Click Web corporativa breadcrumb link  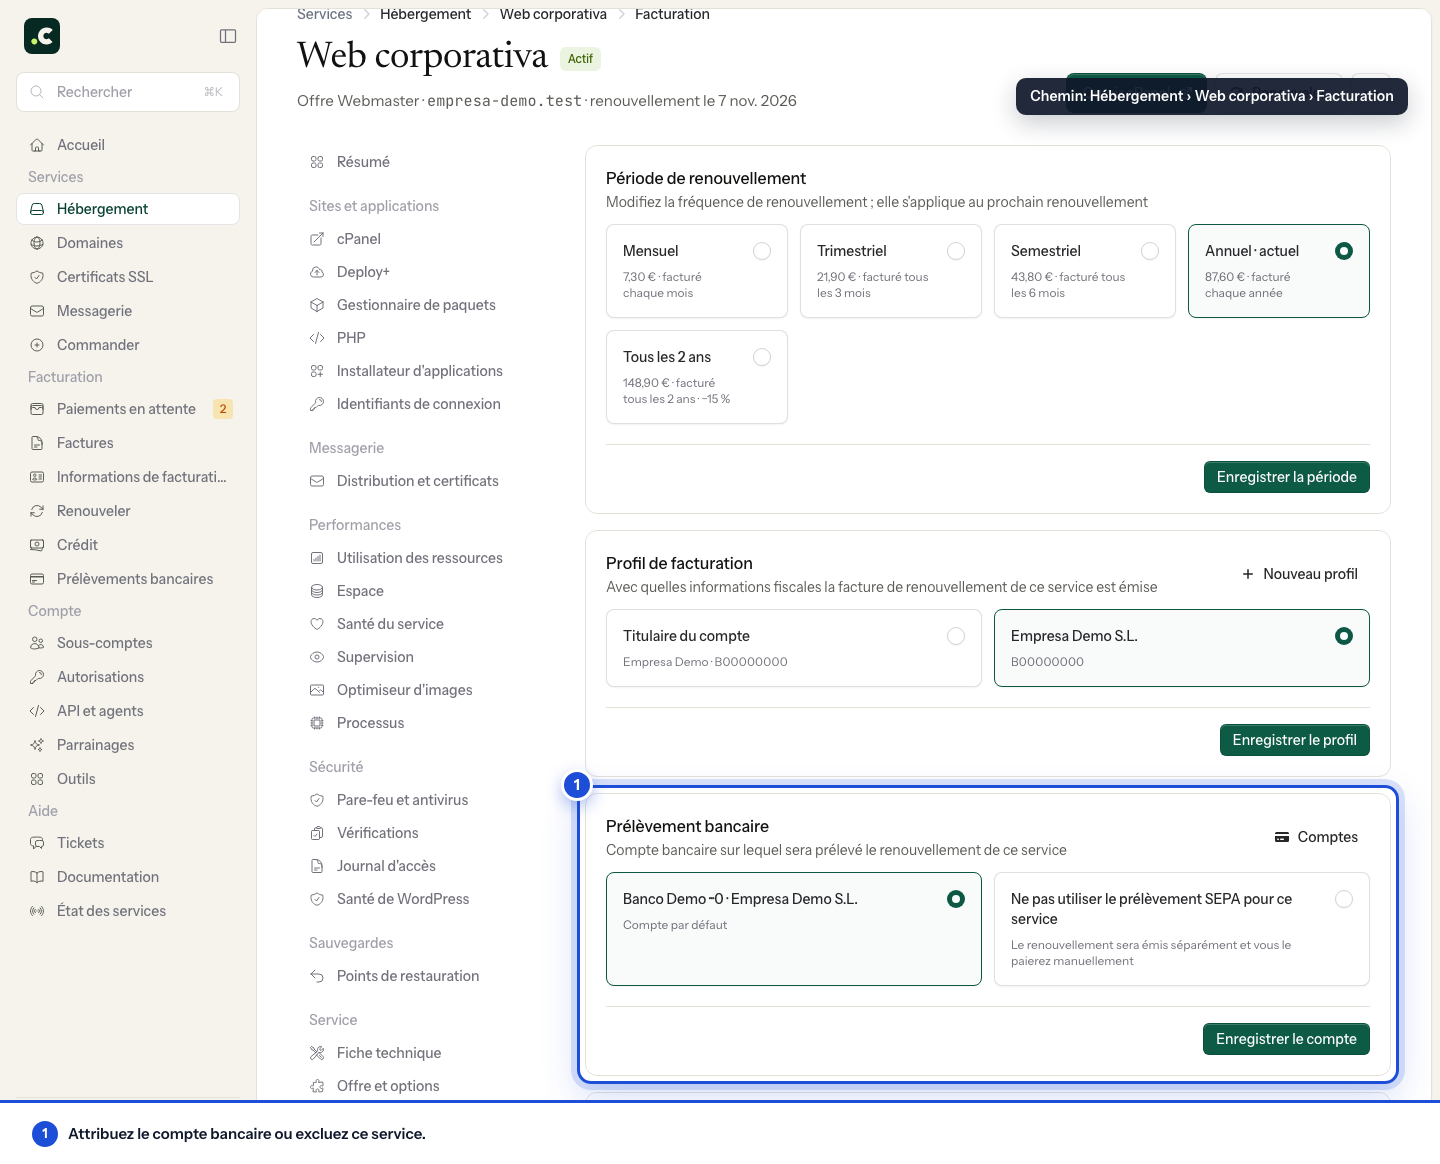[553, 14]
